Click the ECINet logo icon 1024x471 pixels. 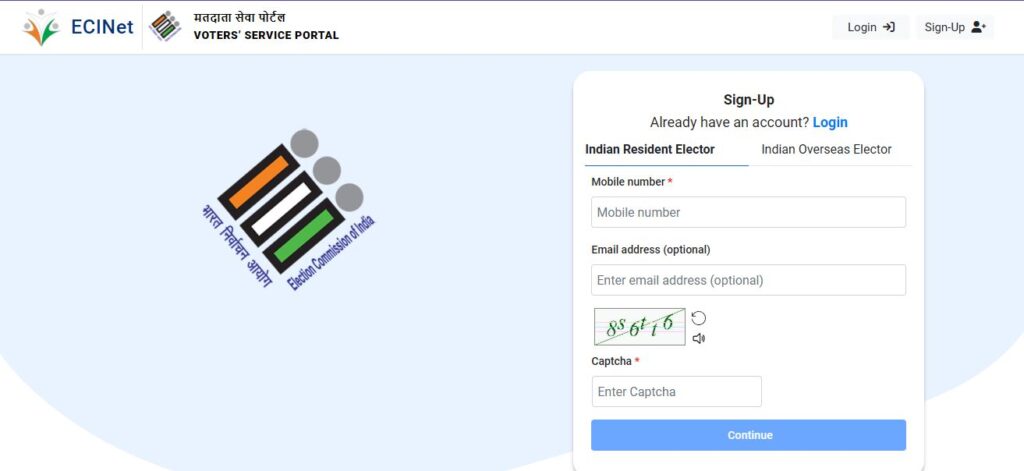click(41, 27)
